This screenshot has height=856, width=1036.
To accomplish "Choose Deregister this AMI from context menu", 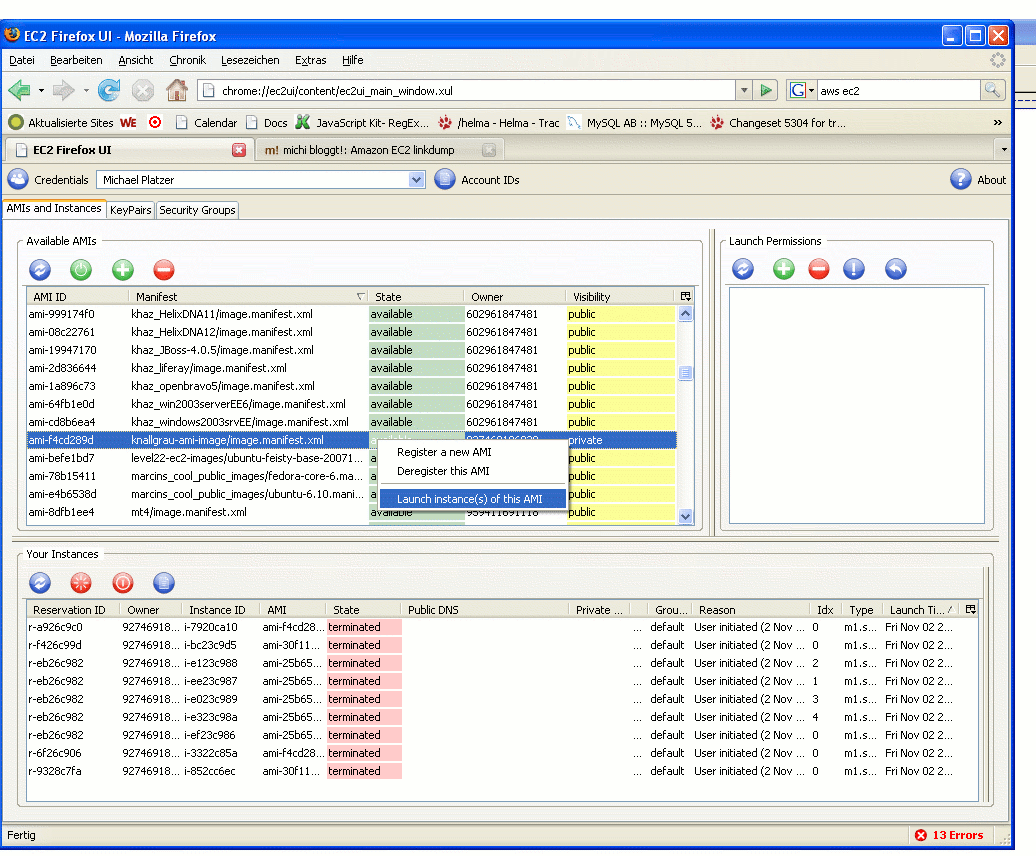I will coord(443,471).
